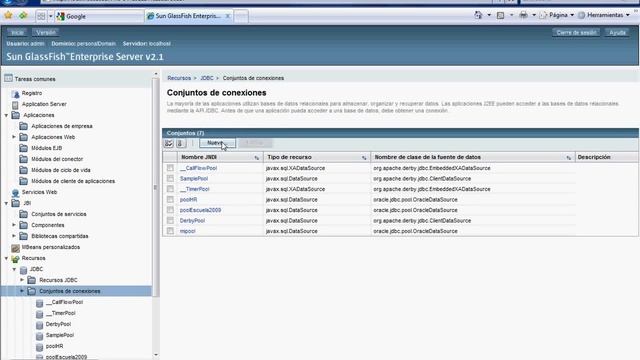
Task: Click the __TimerPool database icon in tree
Action: (x=40, y=313)
